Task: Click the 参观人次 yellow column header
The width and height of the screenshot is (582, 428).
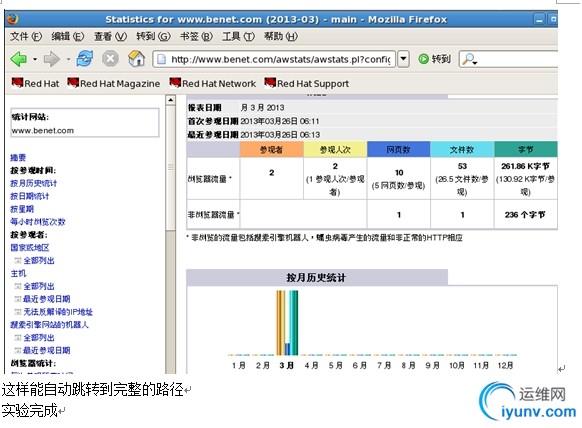Action: click(x=335, y=149)
